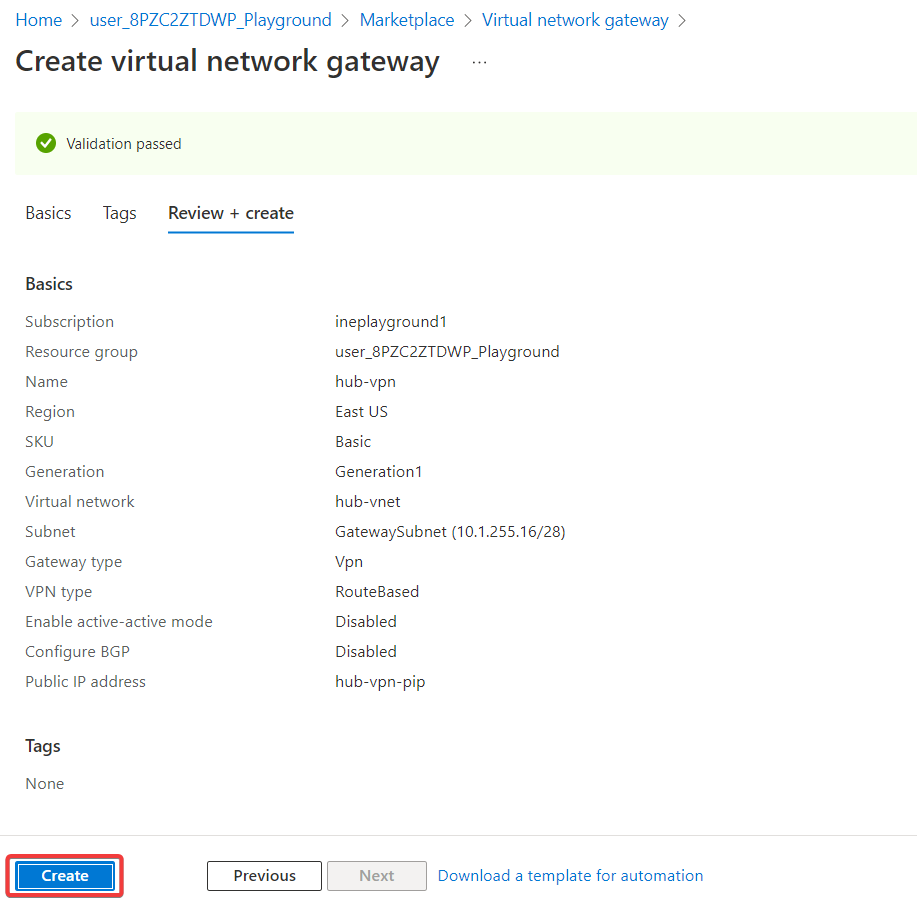Go to the Home breadcrumb
Screen dimensions: 917x908
point(38,20)
